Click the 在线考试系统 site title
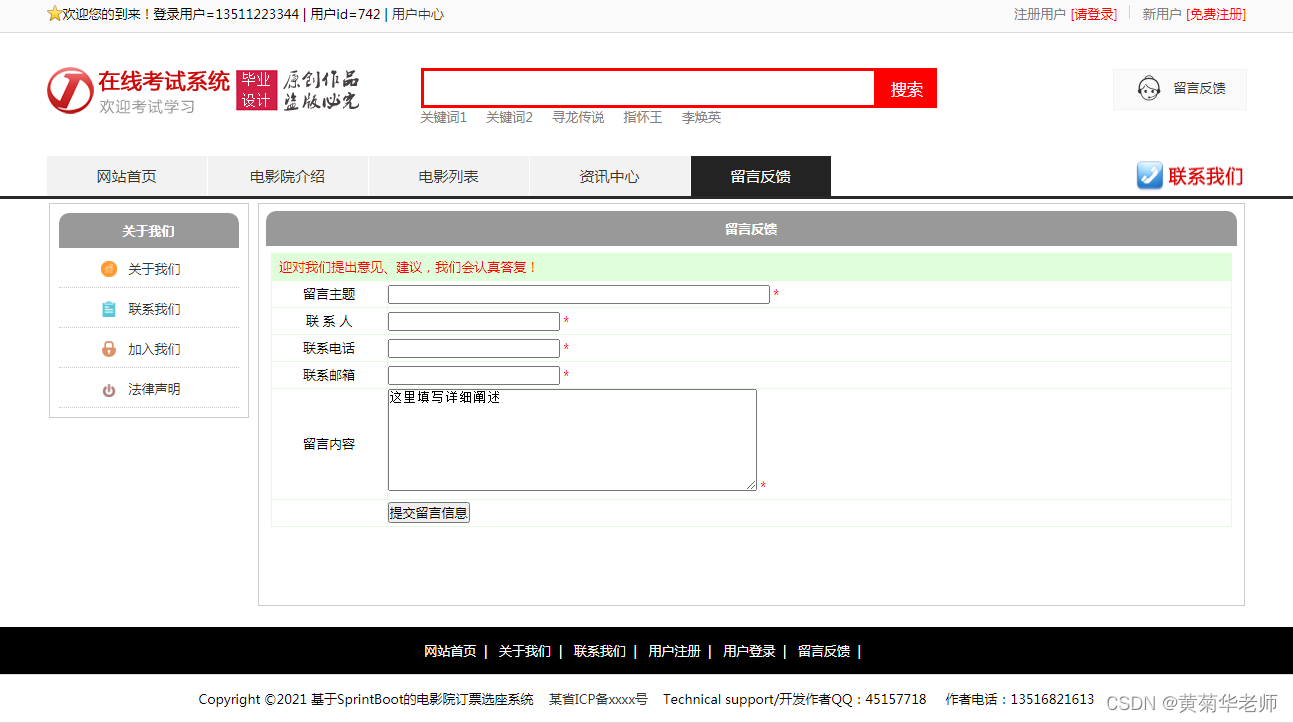This screenshot has height=723, width=1293. (164, 81)
